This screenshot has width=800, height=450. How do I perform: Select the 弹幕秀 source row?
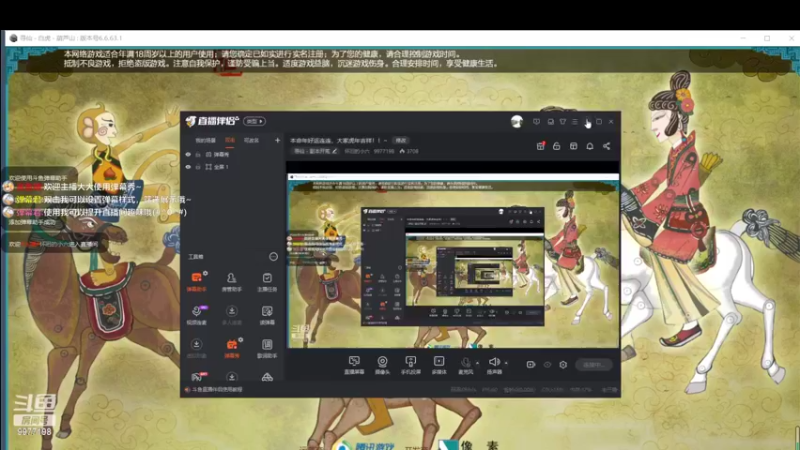pyautogui.click(x=233, y=154)
